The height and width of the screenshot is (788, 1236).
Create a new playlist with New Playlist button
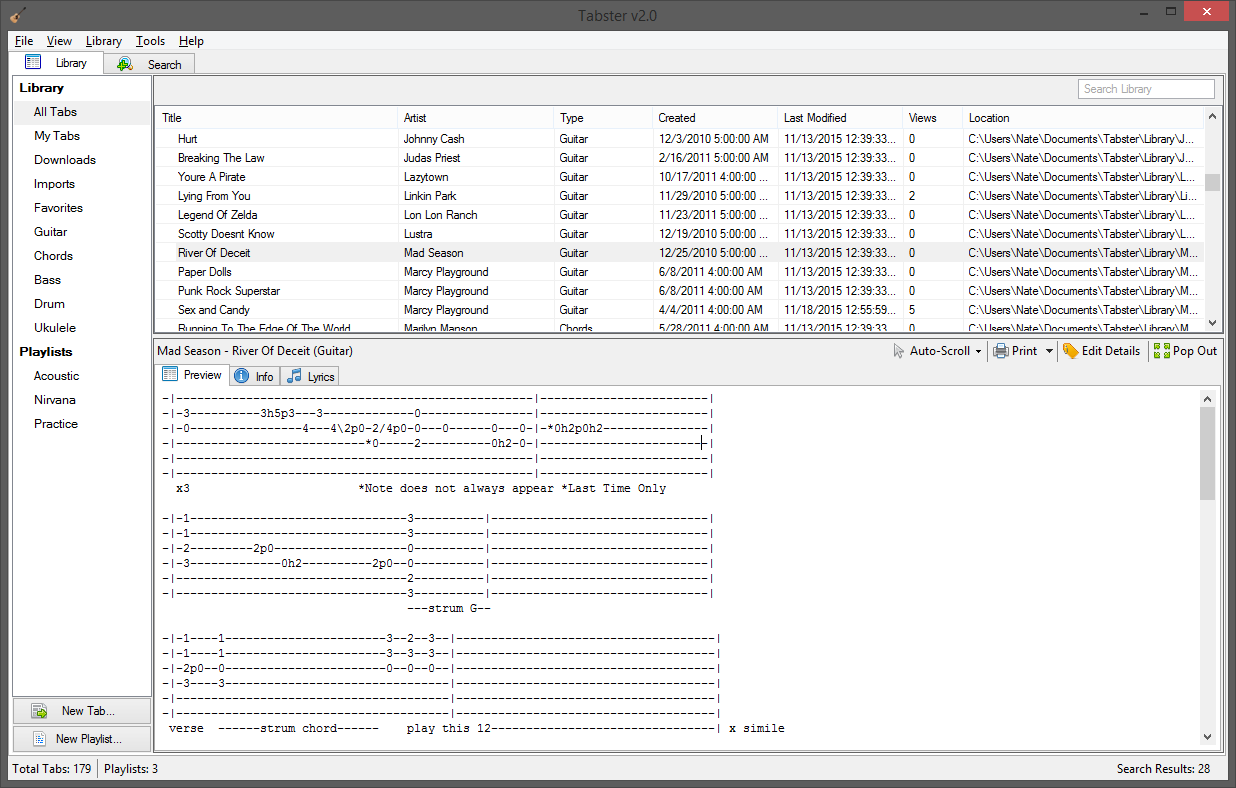[82, 739]
